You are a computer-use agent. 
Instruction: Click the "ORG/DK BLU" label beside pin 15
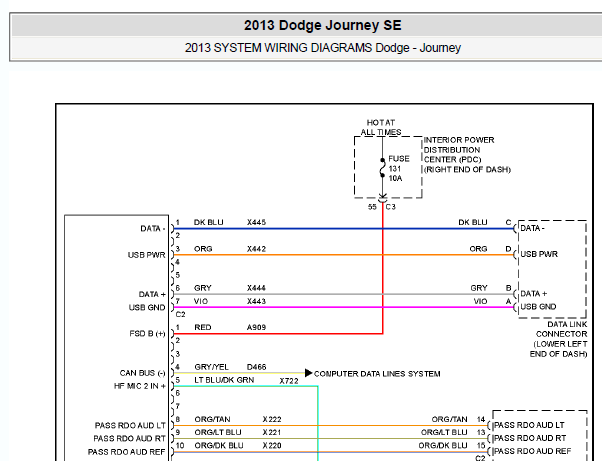click(x=443, y=446)
